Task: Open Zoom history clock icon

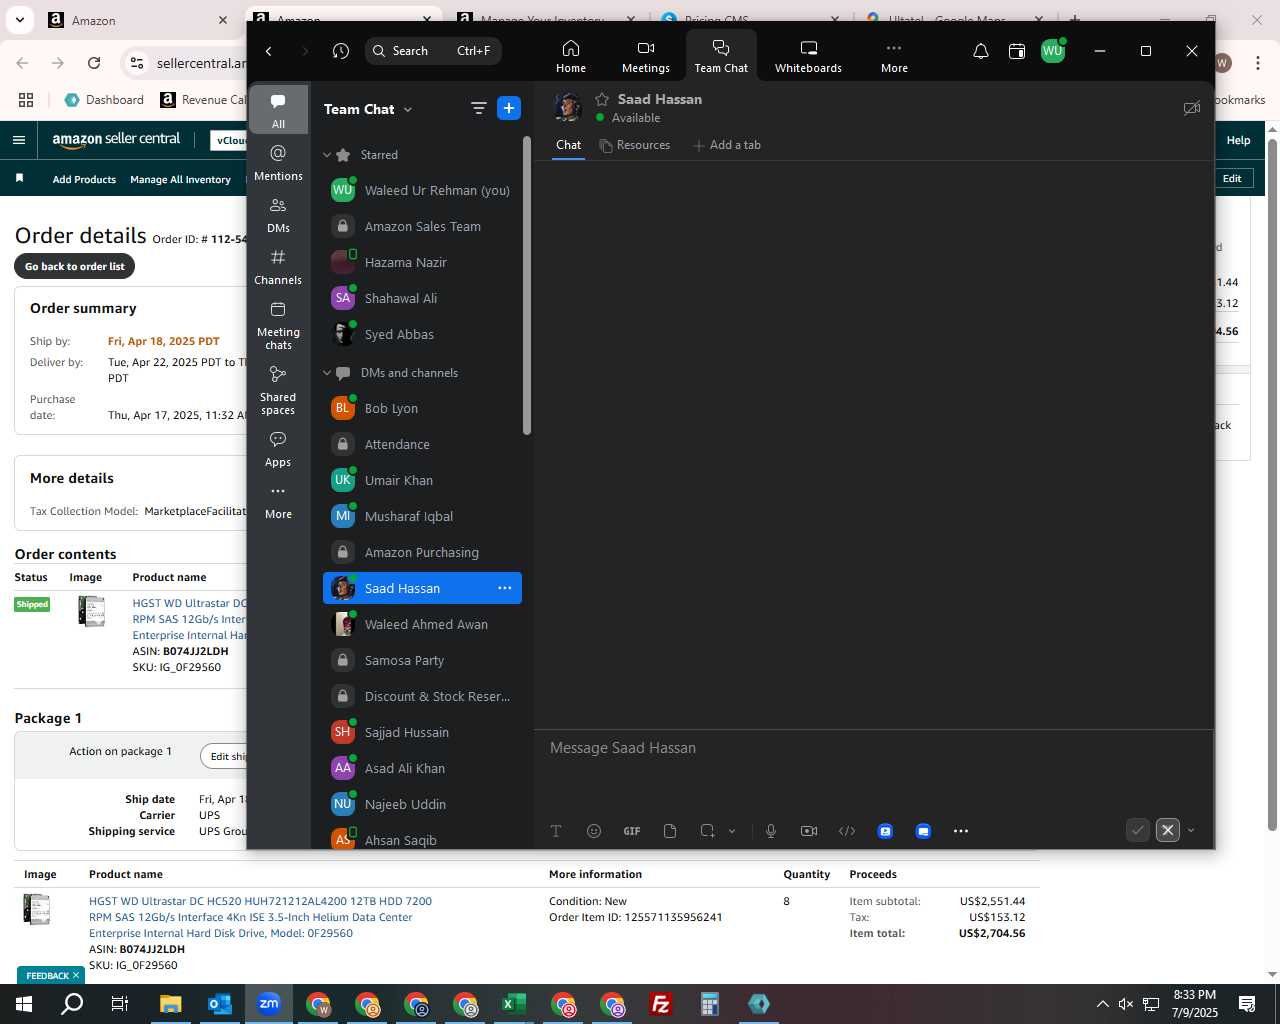Action: point(341,51)
